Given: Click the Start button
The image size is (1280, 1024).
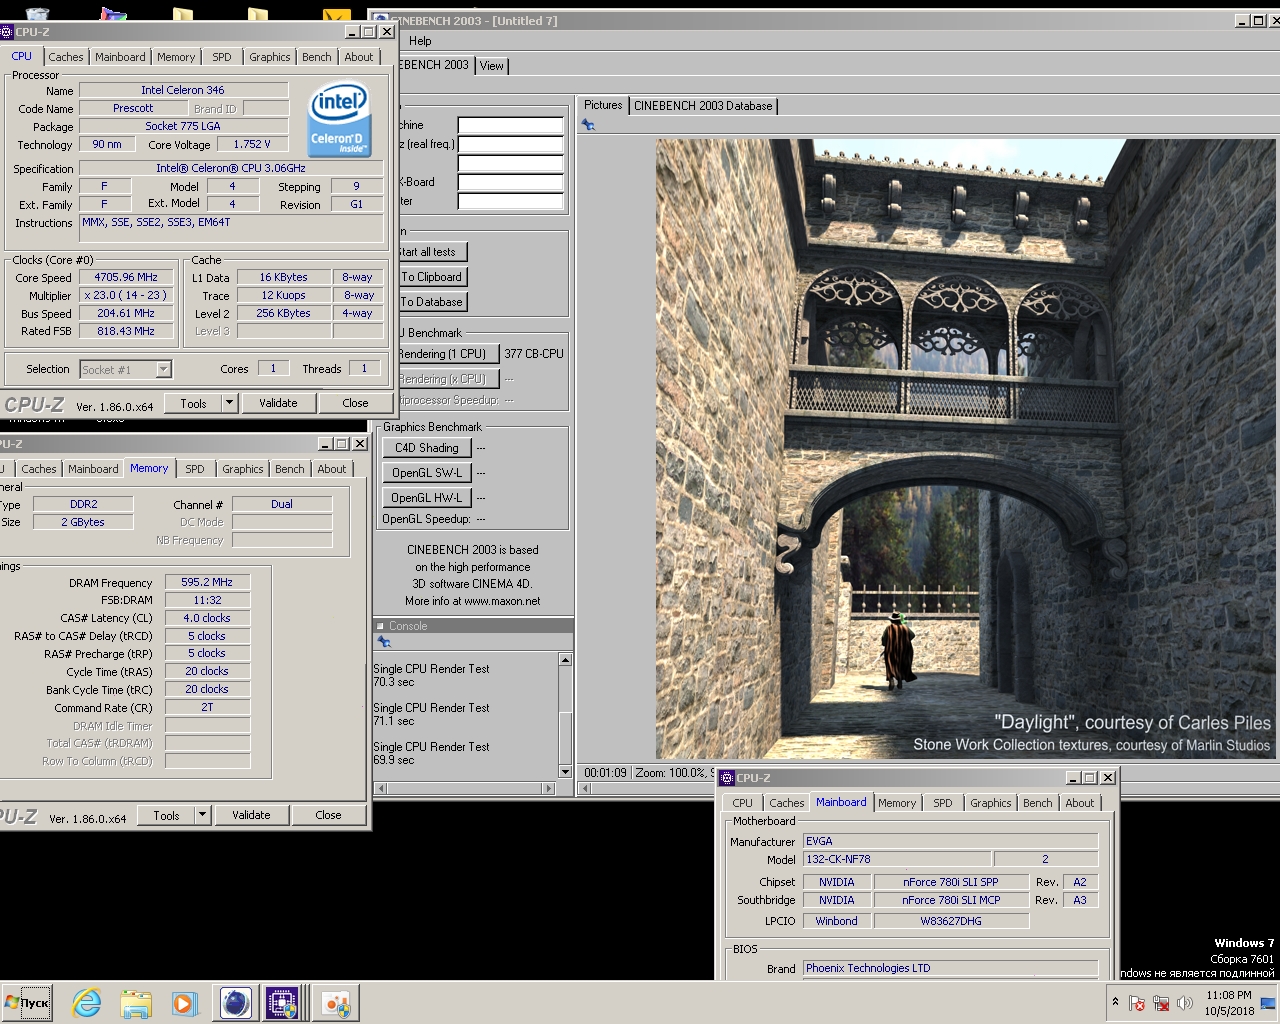Looking at the screenshot, I should click(x=27, y=1003).
